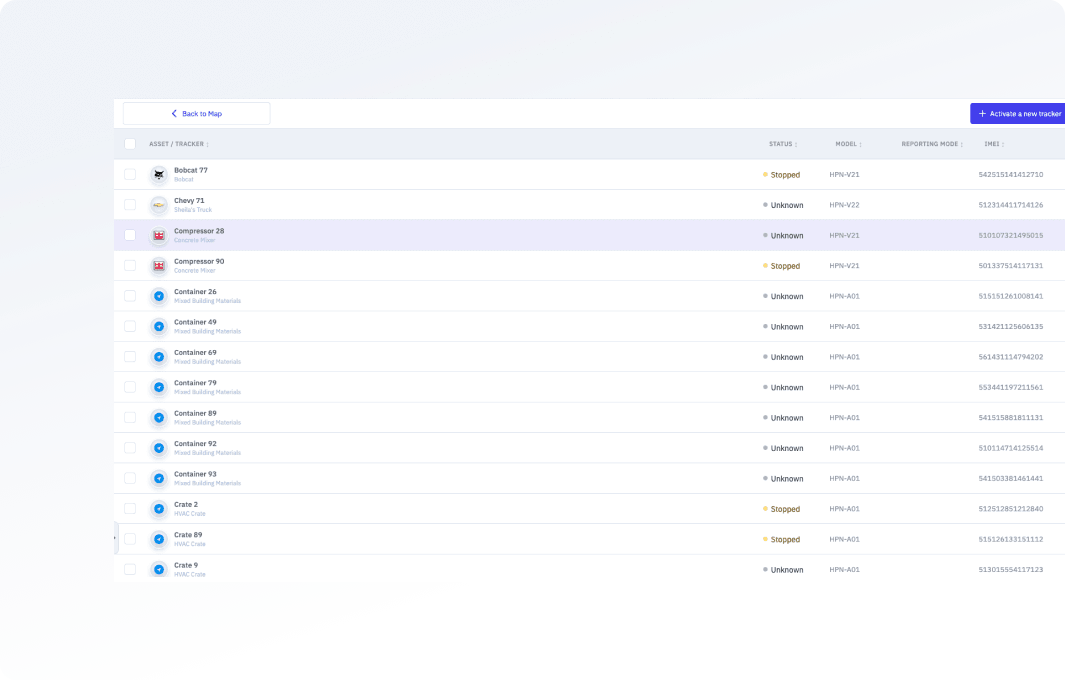Open the Crate 89 asset name

[x=188, y=535]
